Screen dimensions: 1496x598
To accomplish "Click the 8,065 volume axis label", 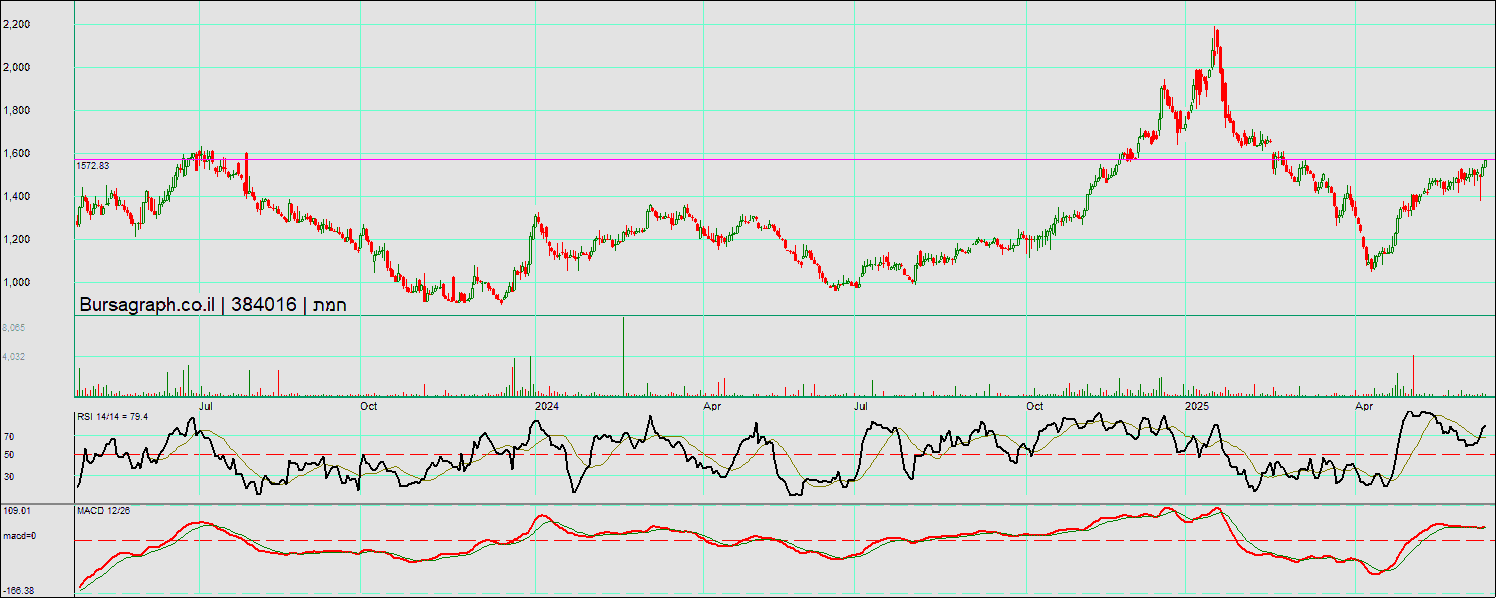I will point(14,328).
